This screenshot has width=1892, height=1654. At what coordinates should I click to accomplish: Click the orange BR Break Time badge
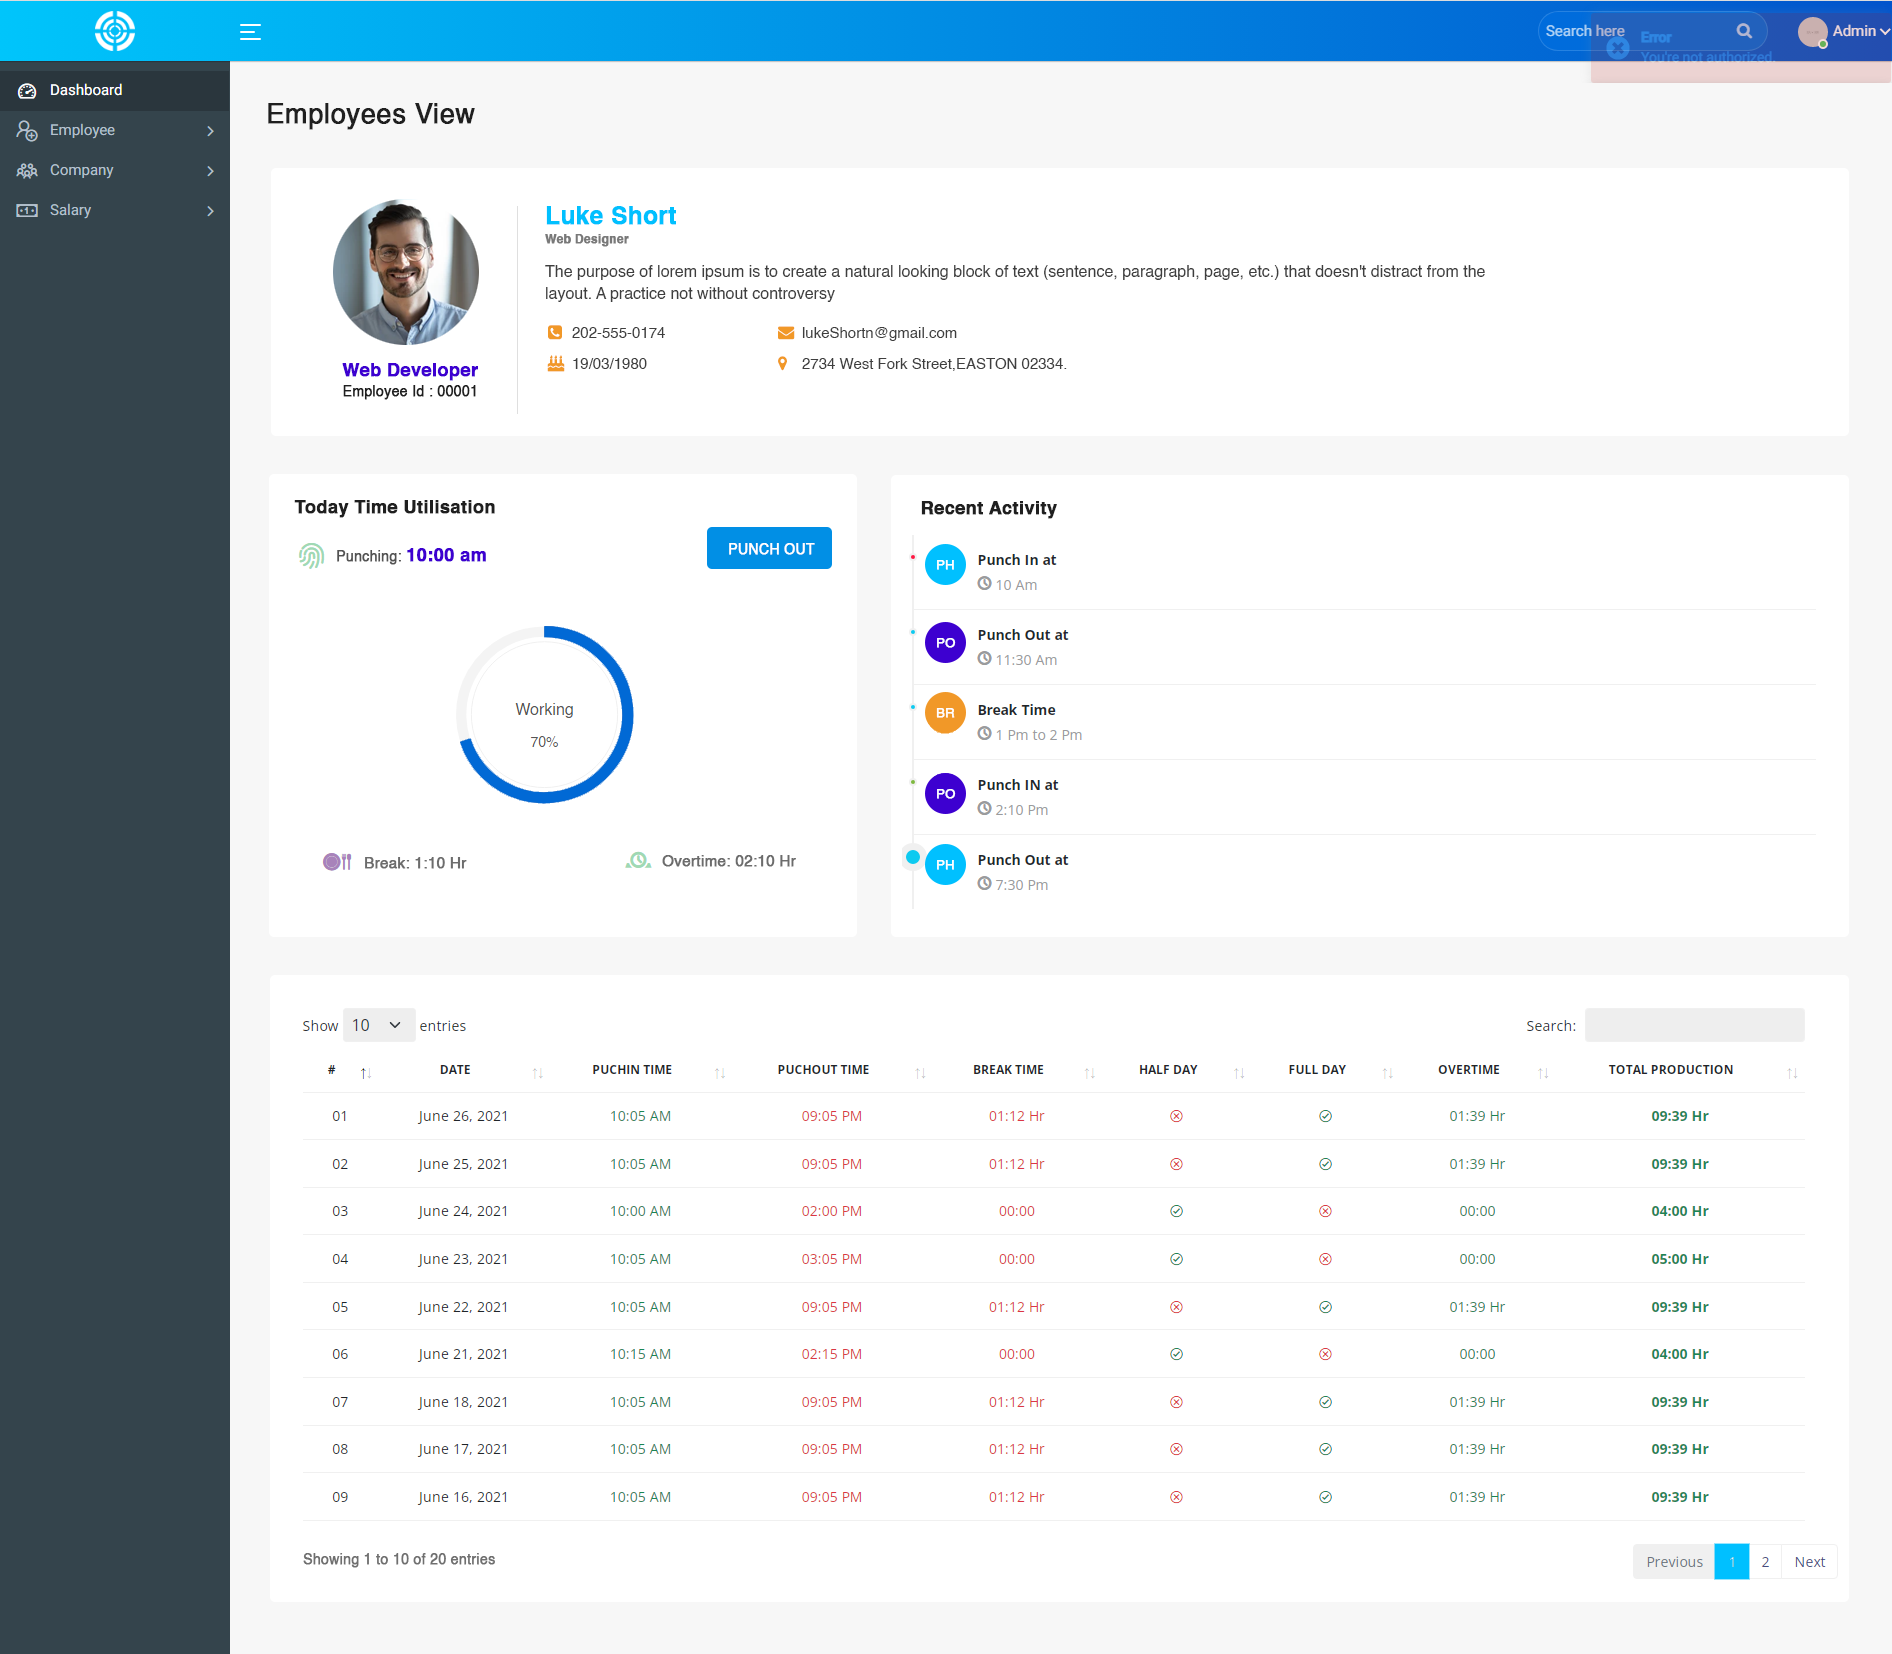pyautogui.click(x=944, y=713)
